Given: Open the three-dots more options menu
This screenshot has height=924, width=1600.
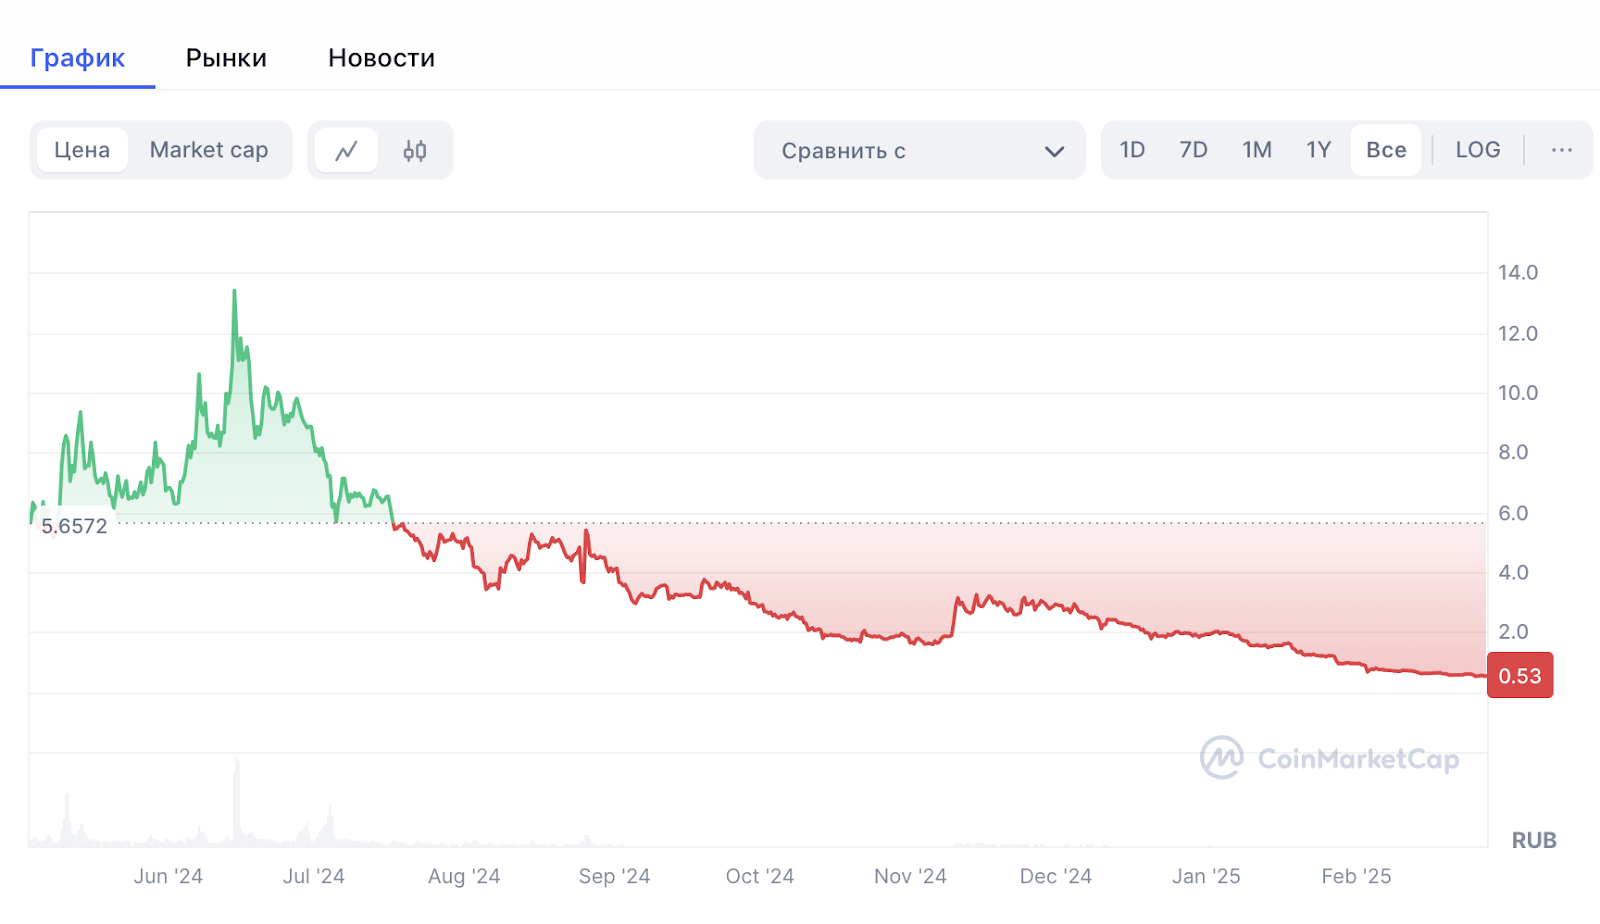Looking at the screenshot, I should (1561, 150).
